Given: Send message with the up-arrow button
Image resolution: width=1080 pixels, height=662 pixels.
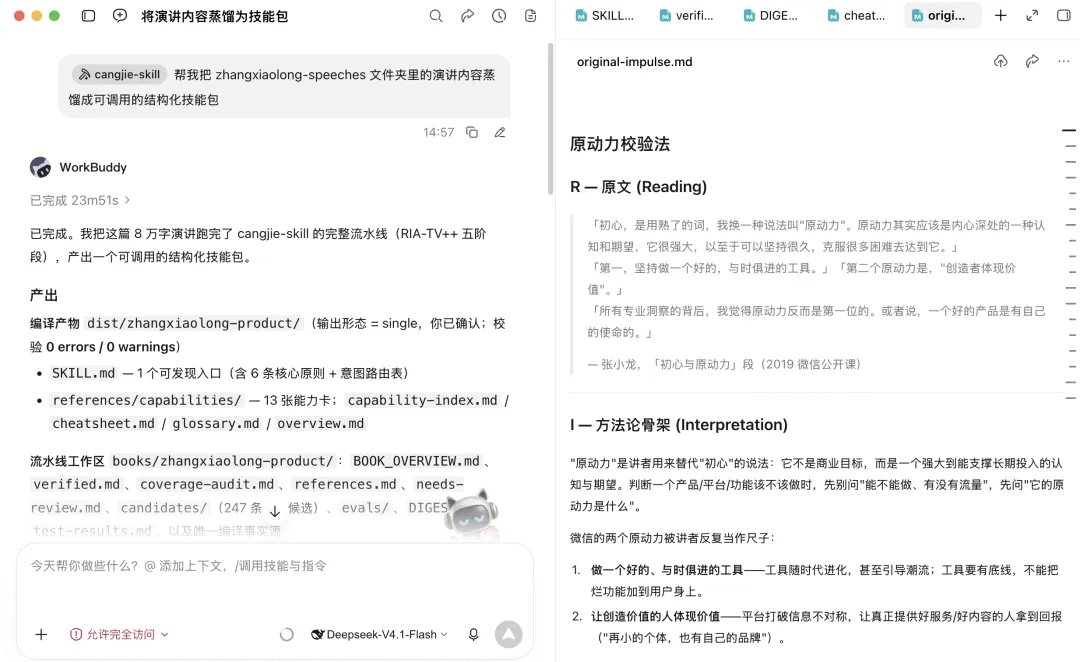Looking at the screenshot, I should click(508, 634).
